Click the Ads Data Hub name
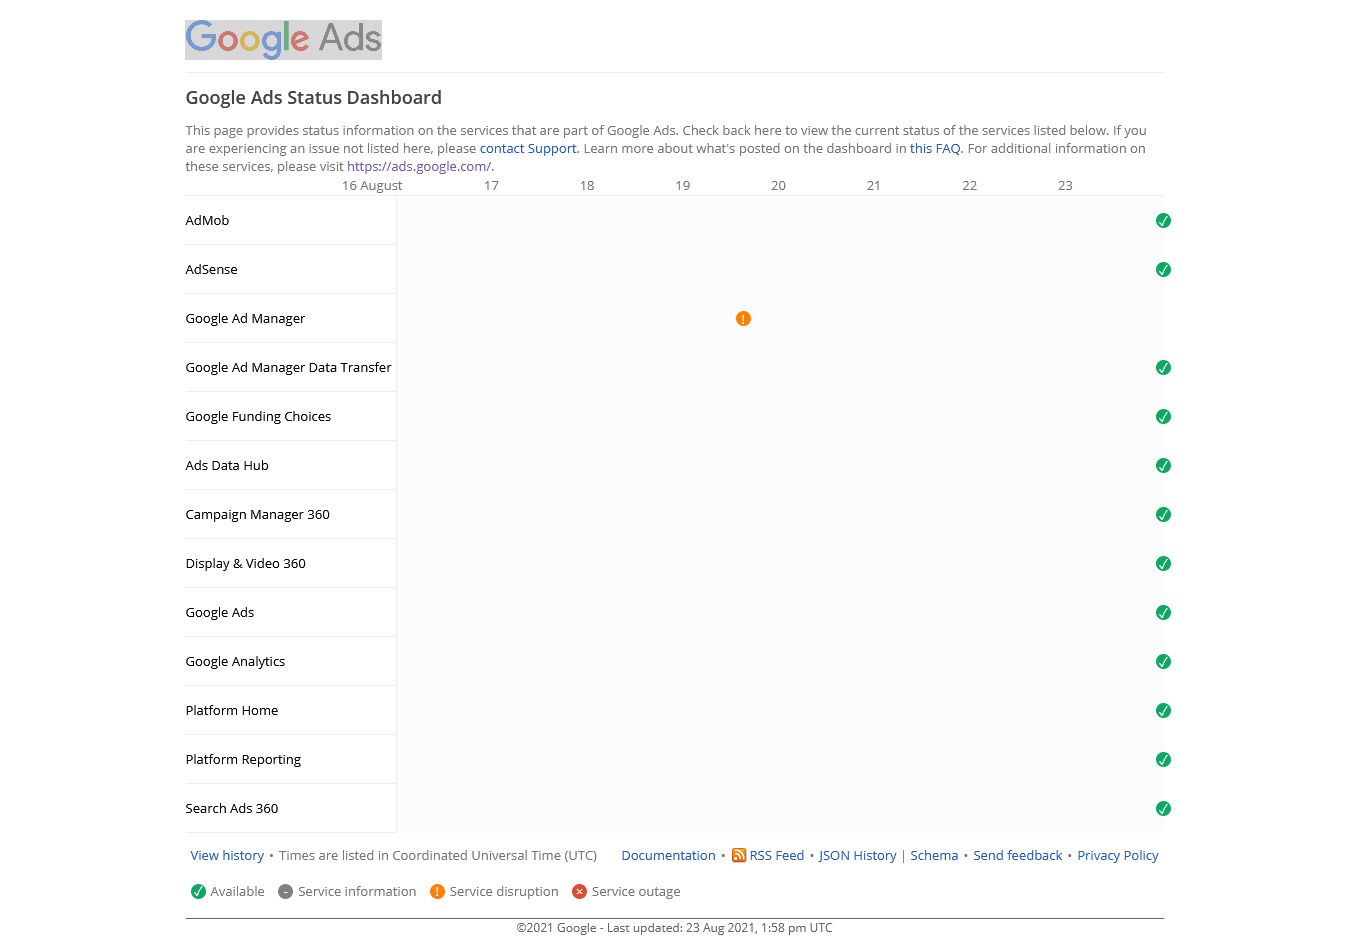The height and width of the screenshot is (944, 1349). pos(227,466)
